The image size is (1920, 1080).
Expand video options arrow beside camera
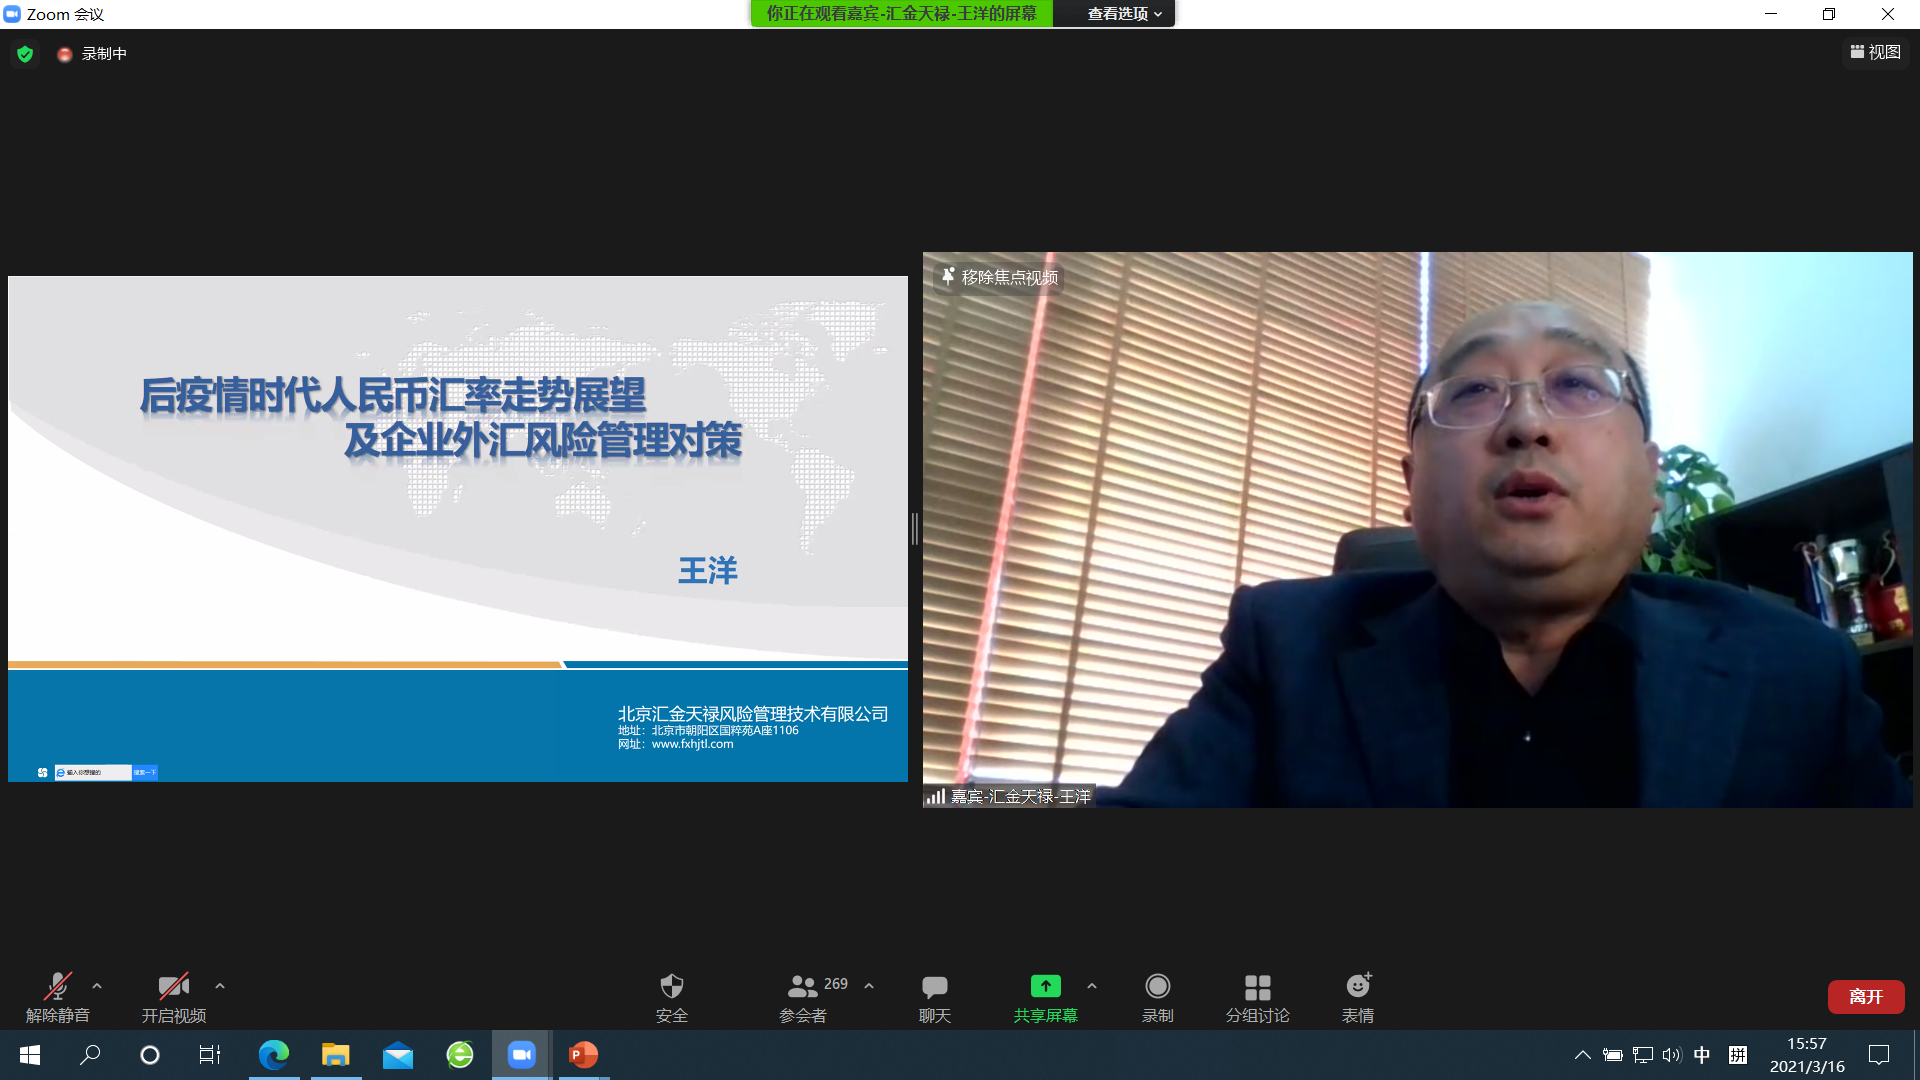[x=220, y=986]
